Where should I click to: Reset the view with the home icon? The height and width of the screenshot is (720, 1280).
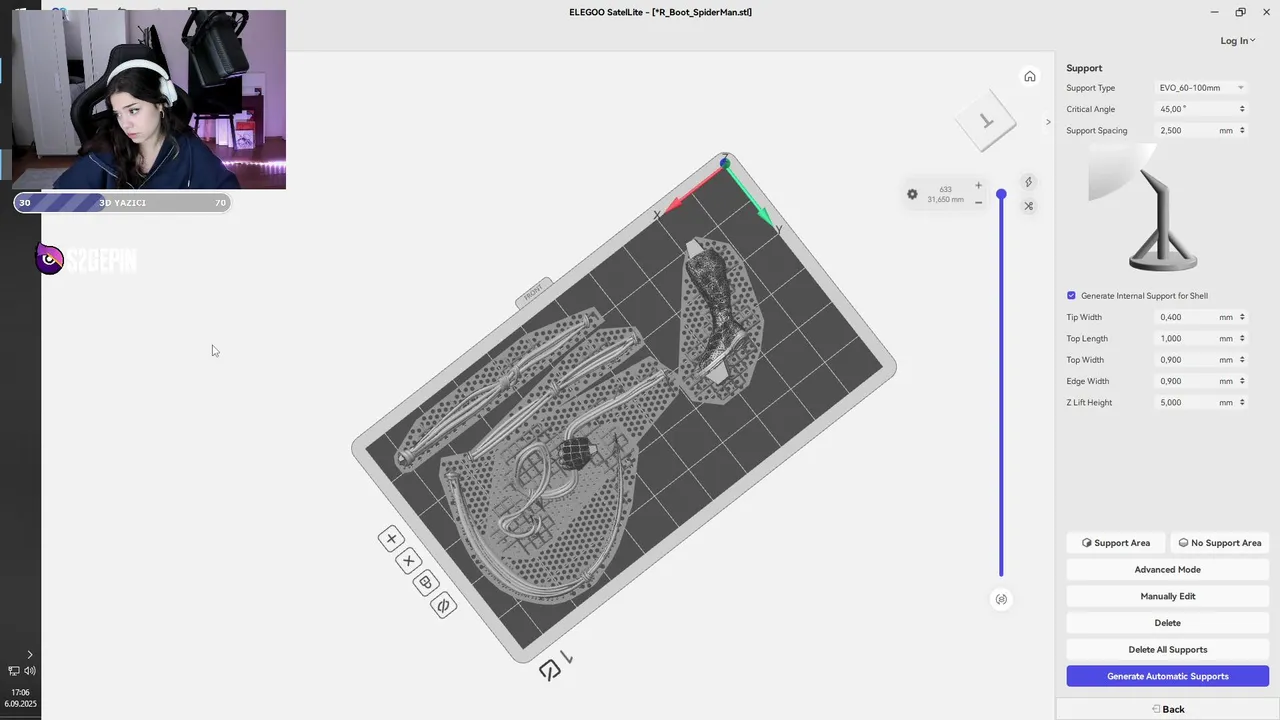(x=1029, y=77)
